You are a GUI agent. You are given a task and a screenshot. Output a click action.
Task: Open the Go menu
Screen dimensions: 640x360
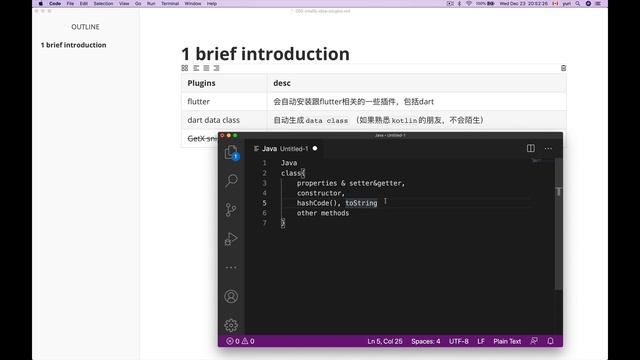coord(138,3)
